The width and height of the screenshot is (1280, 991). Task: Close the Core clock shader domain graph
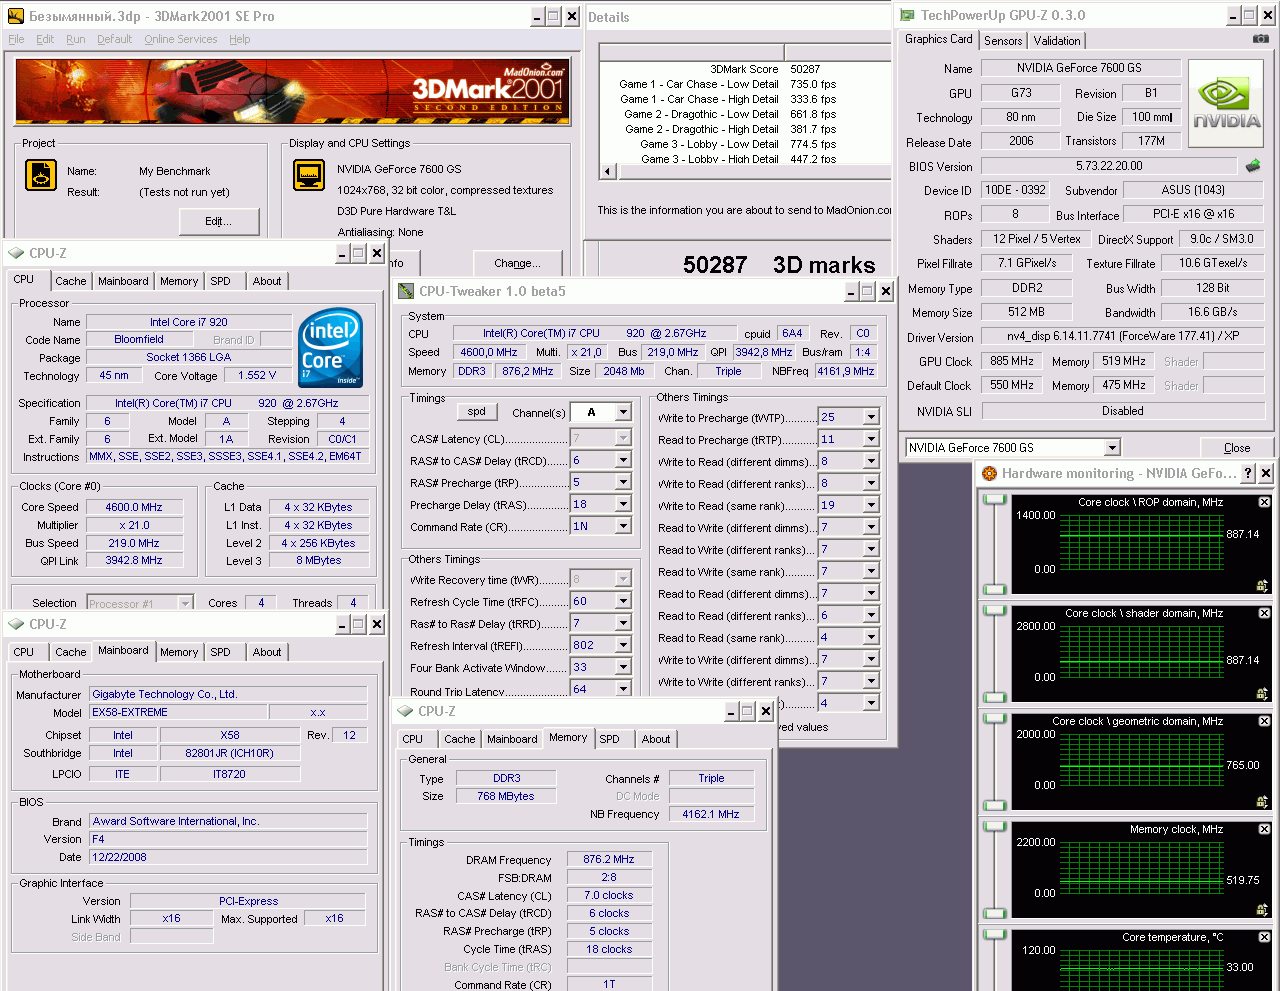click(x=1264, y=613)
